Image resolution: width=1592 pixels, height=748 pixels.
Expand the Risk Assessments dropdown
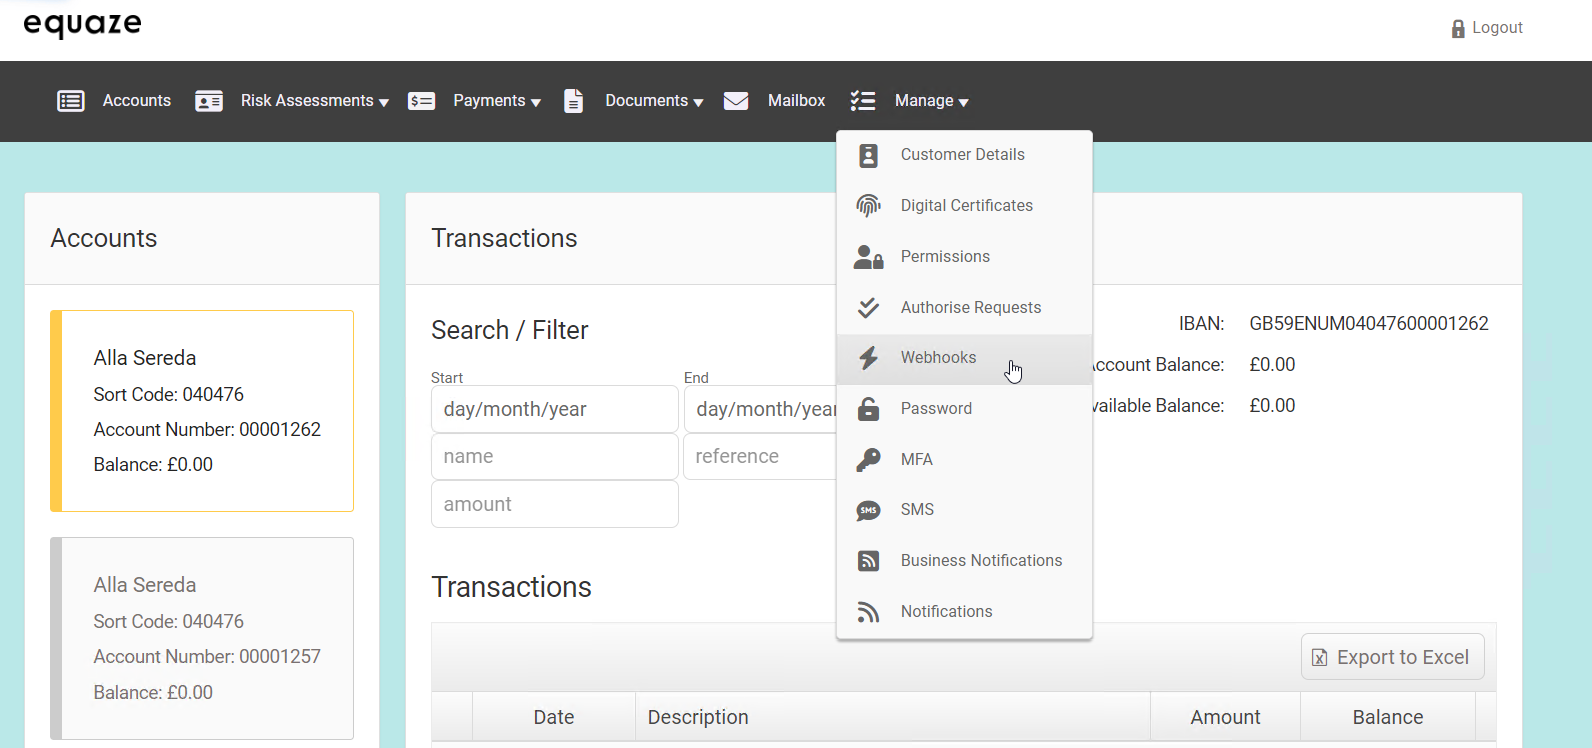[314, 101]
